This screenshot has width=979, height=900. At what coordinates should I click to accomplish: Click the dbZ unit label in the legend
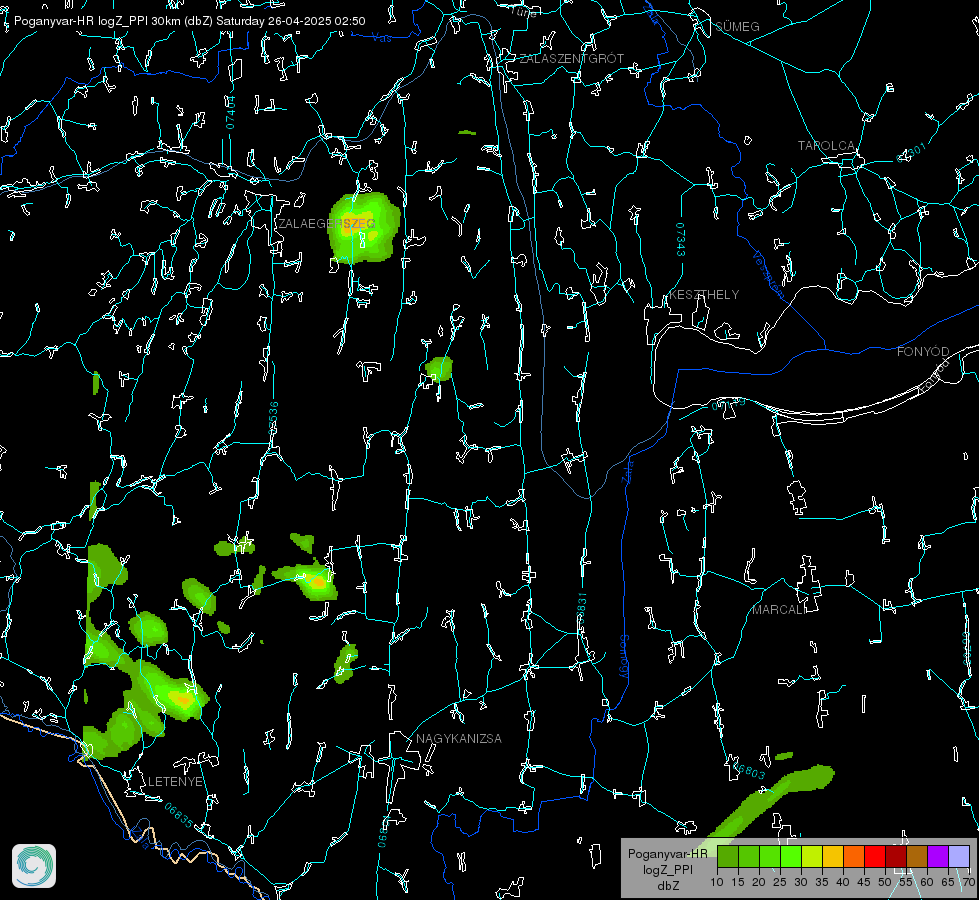coord(667,886)
